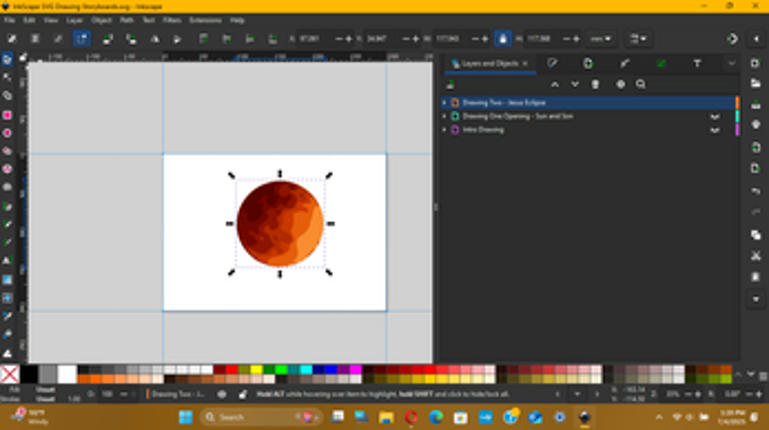Open the Filters menu
769x430 pixels.
[171, 20]
